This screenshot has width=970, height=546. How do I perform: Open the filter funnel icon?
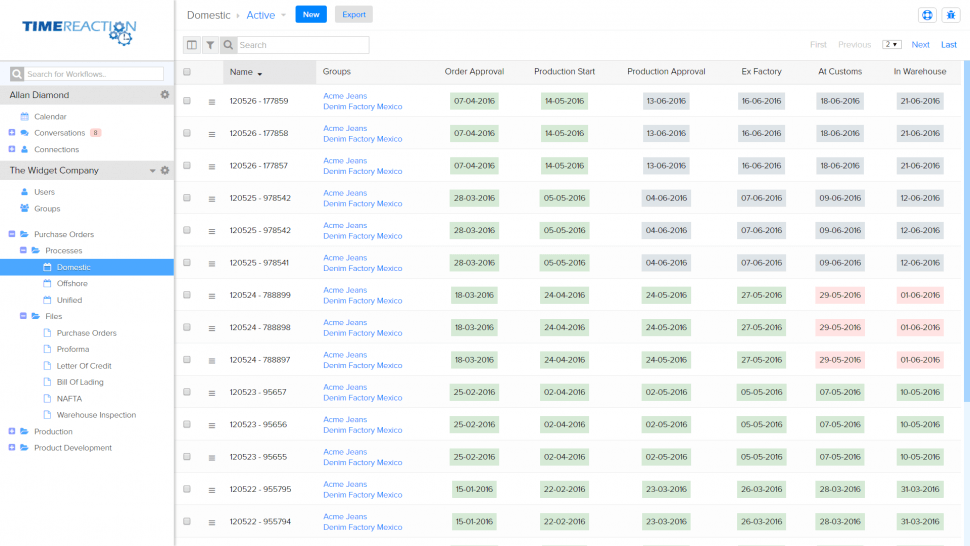(210, 45)
